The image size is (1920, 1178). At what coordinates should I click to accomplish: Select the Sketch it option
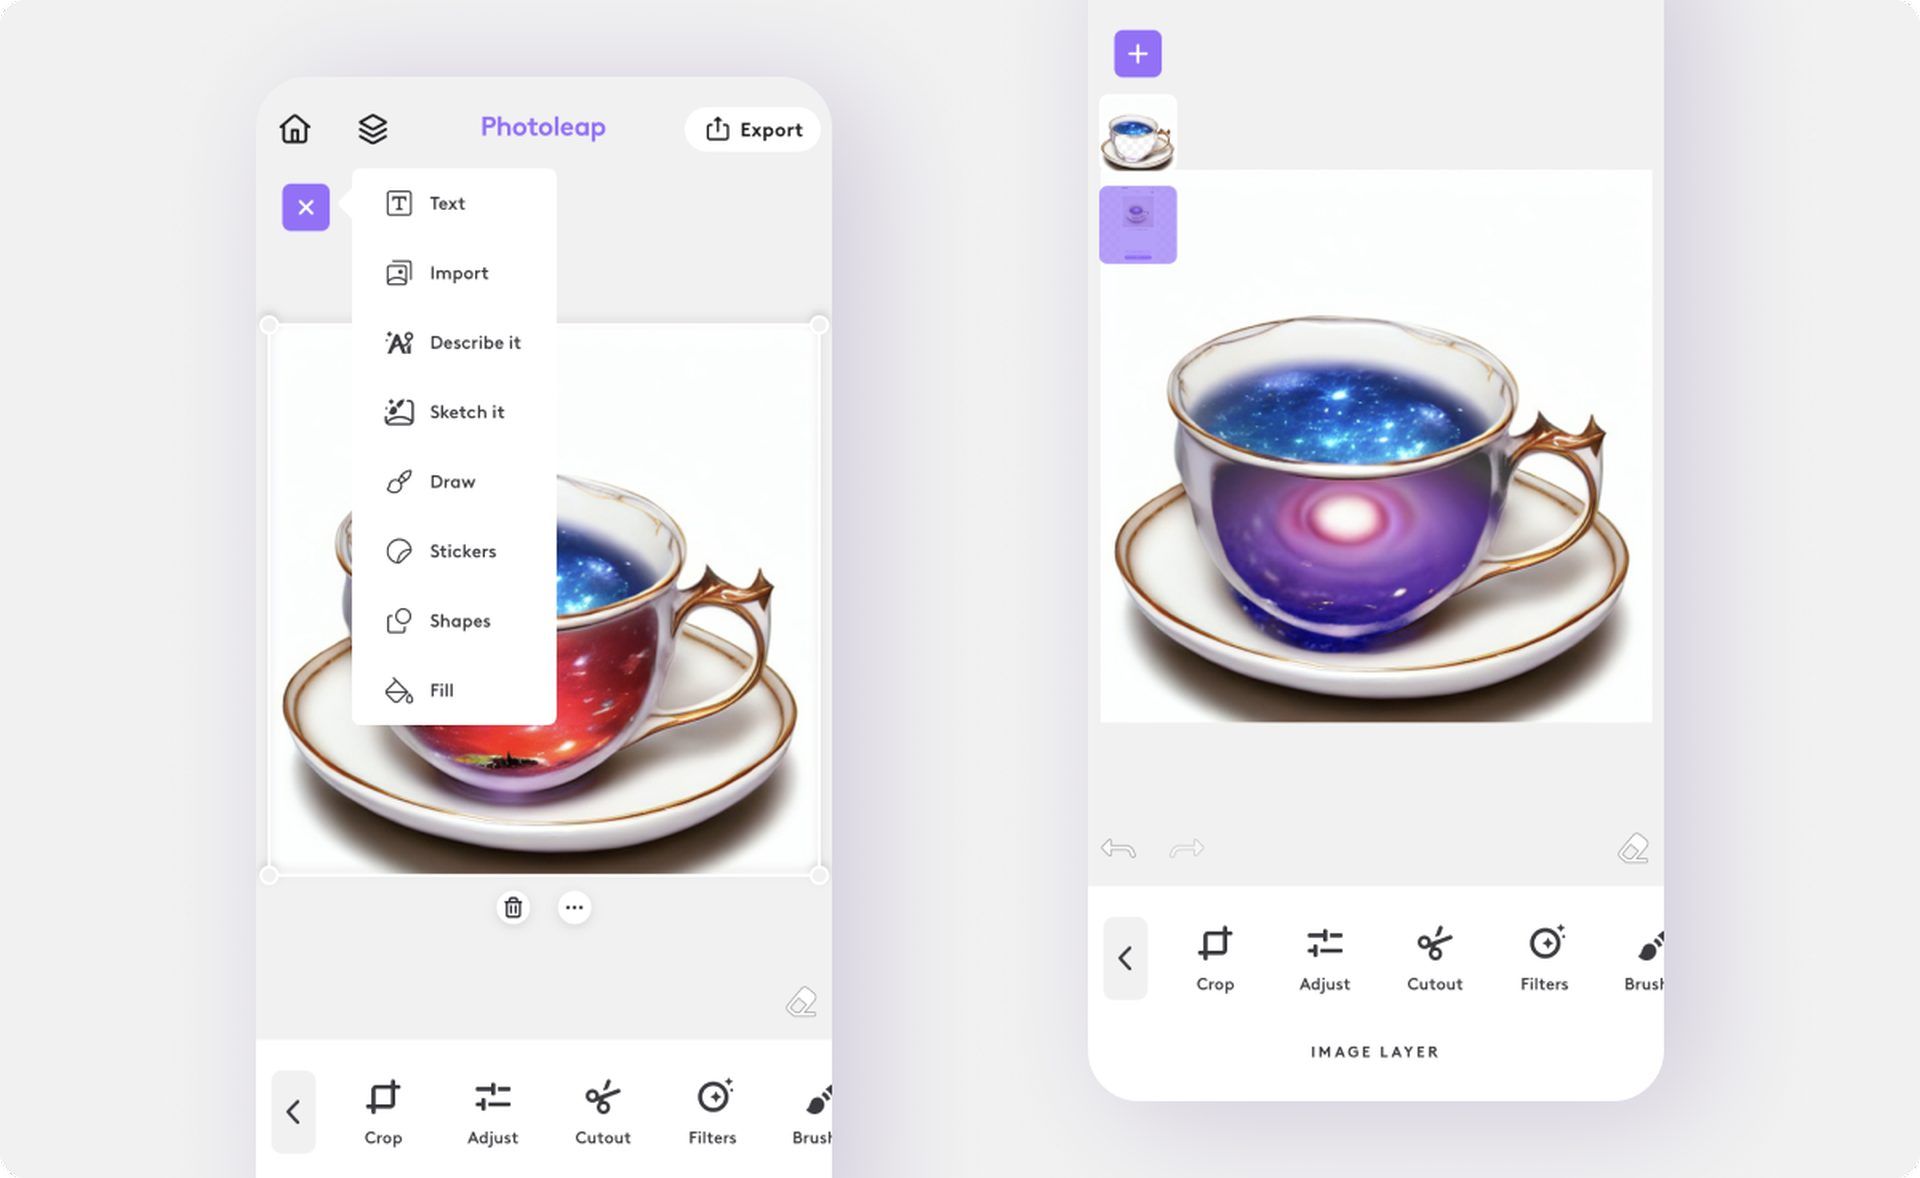466,411
